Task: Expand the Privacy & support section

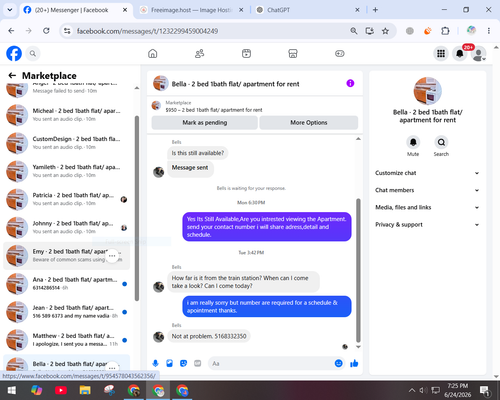Action: point(427,225)
